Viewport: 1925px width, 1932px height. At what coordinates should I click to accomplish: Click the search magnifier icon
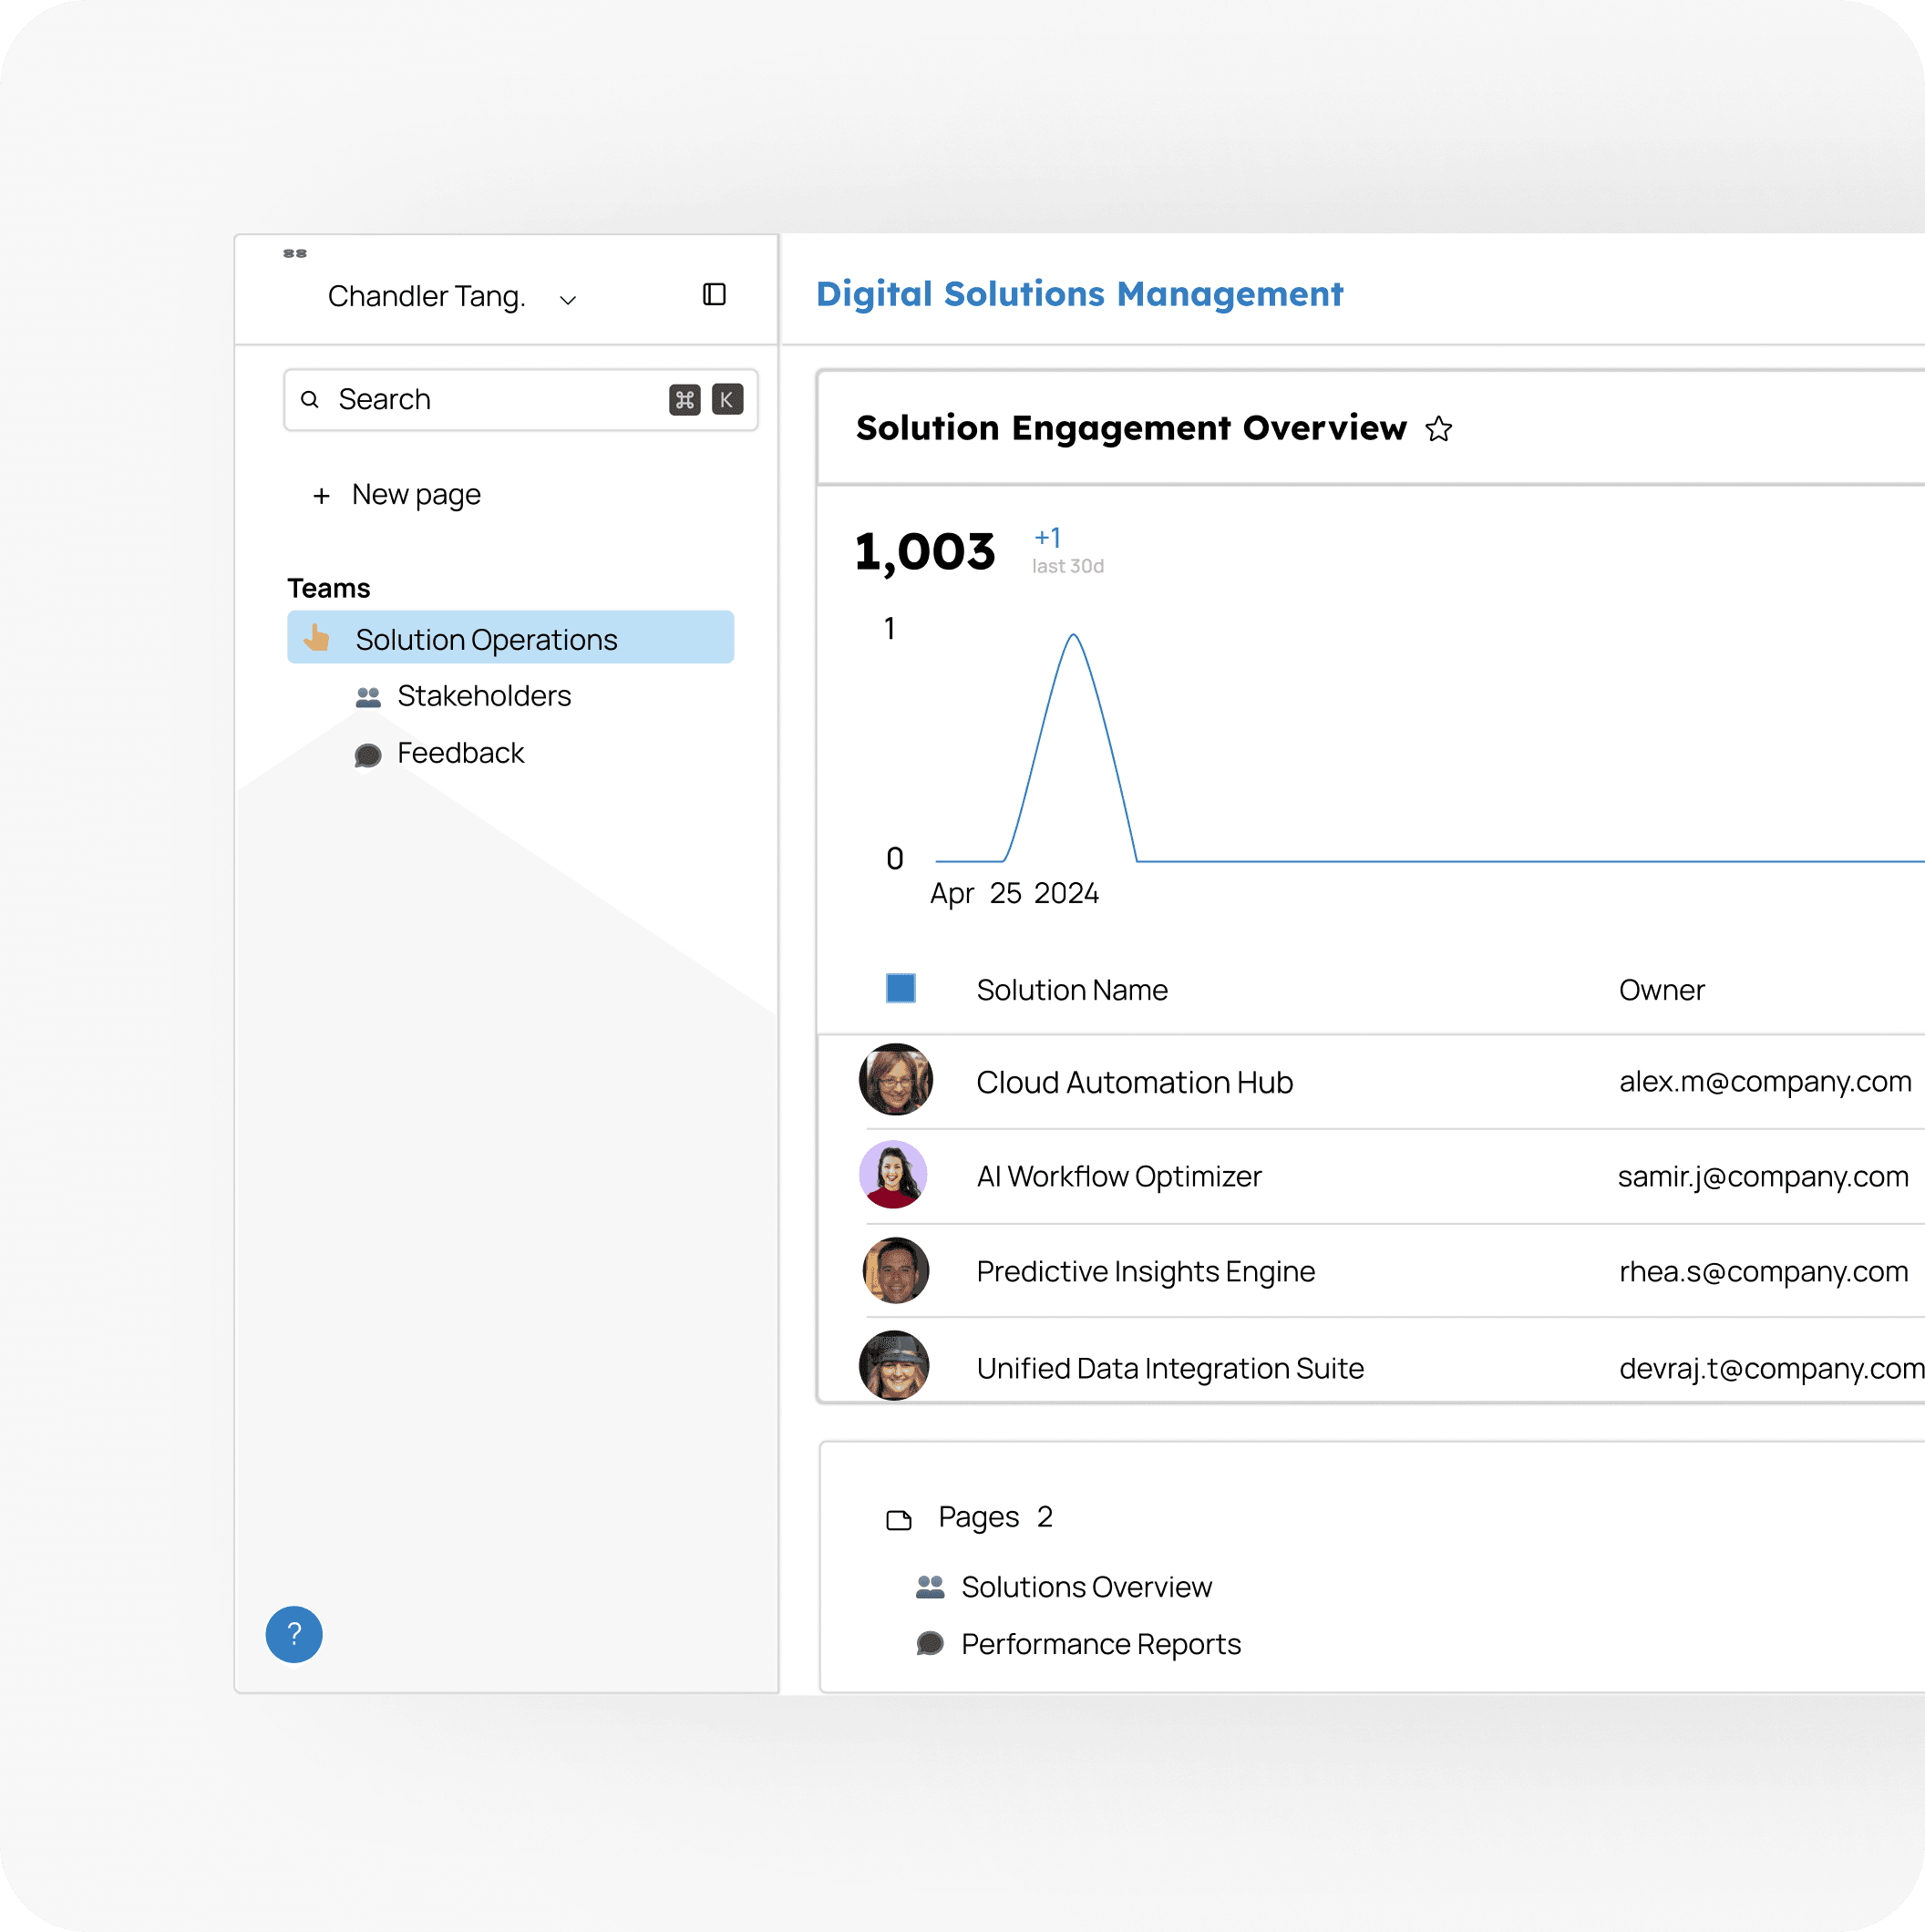(x=310, y=400)
